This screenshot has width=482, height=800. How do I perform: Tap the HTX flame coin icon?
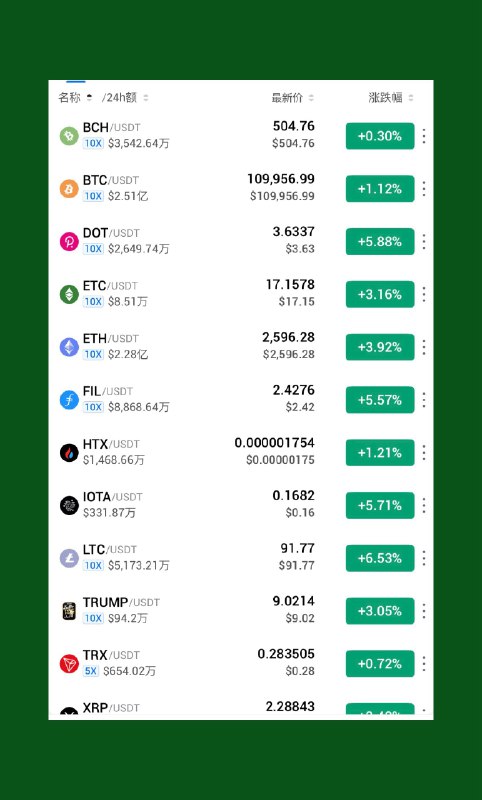click(69, 453)
